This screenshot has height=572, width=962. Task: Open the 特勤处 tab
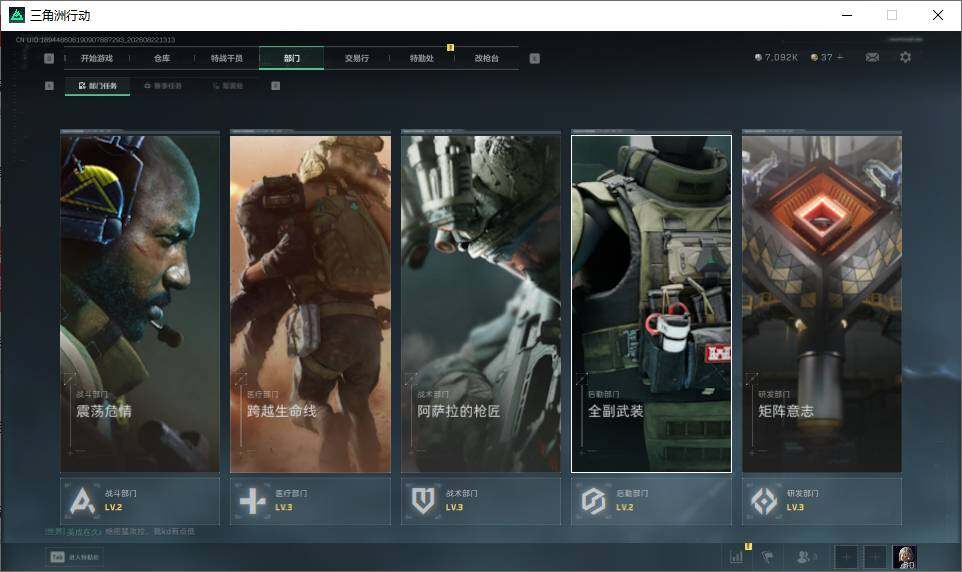pos(421,58)
